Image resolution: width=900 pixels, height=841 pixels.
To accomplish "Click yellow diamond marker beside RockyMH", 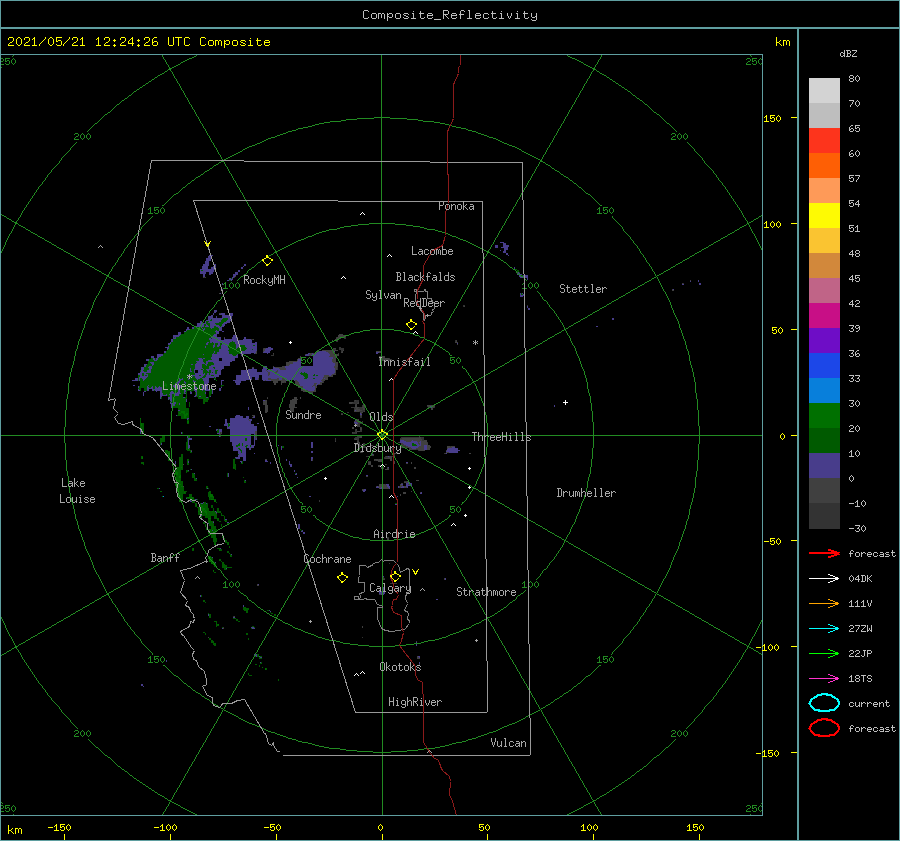I will (267, 261).
